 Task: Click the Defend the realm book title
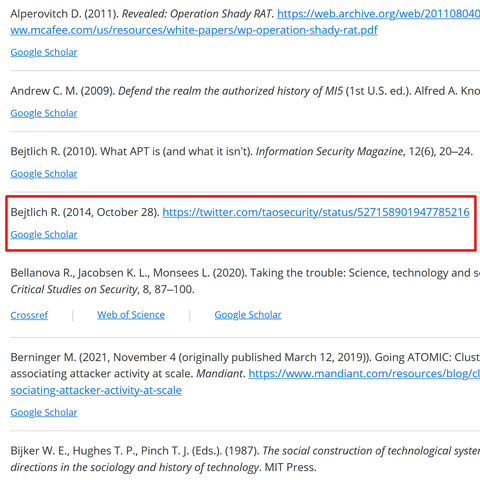click(230, 91)
